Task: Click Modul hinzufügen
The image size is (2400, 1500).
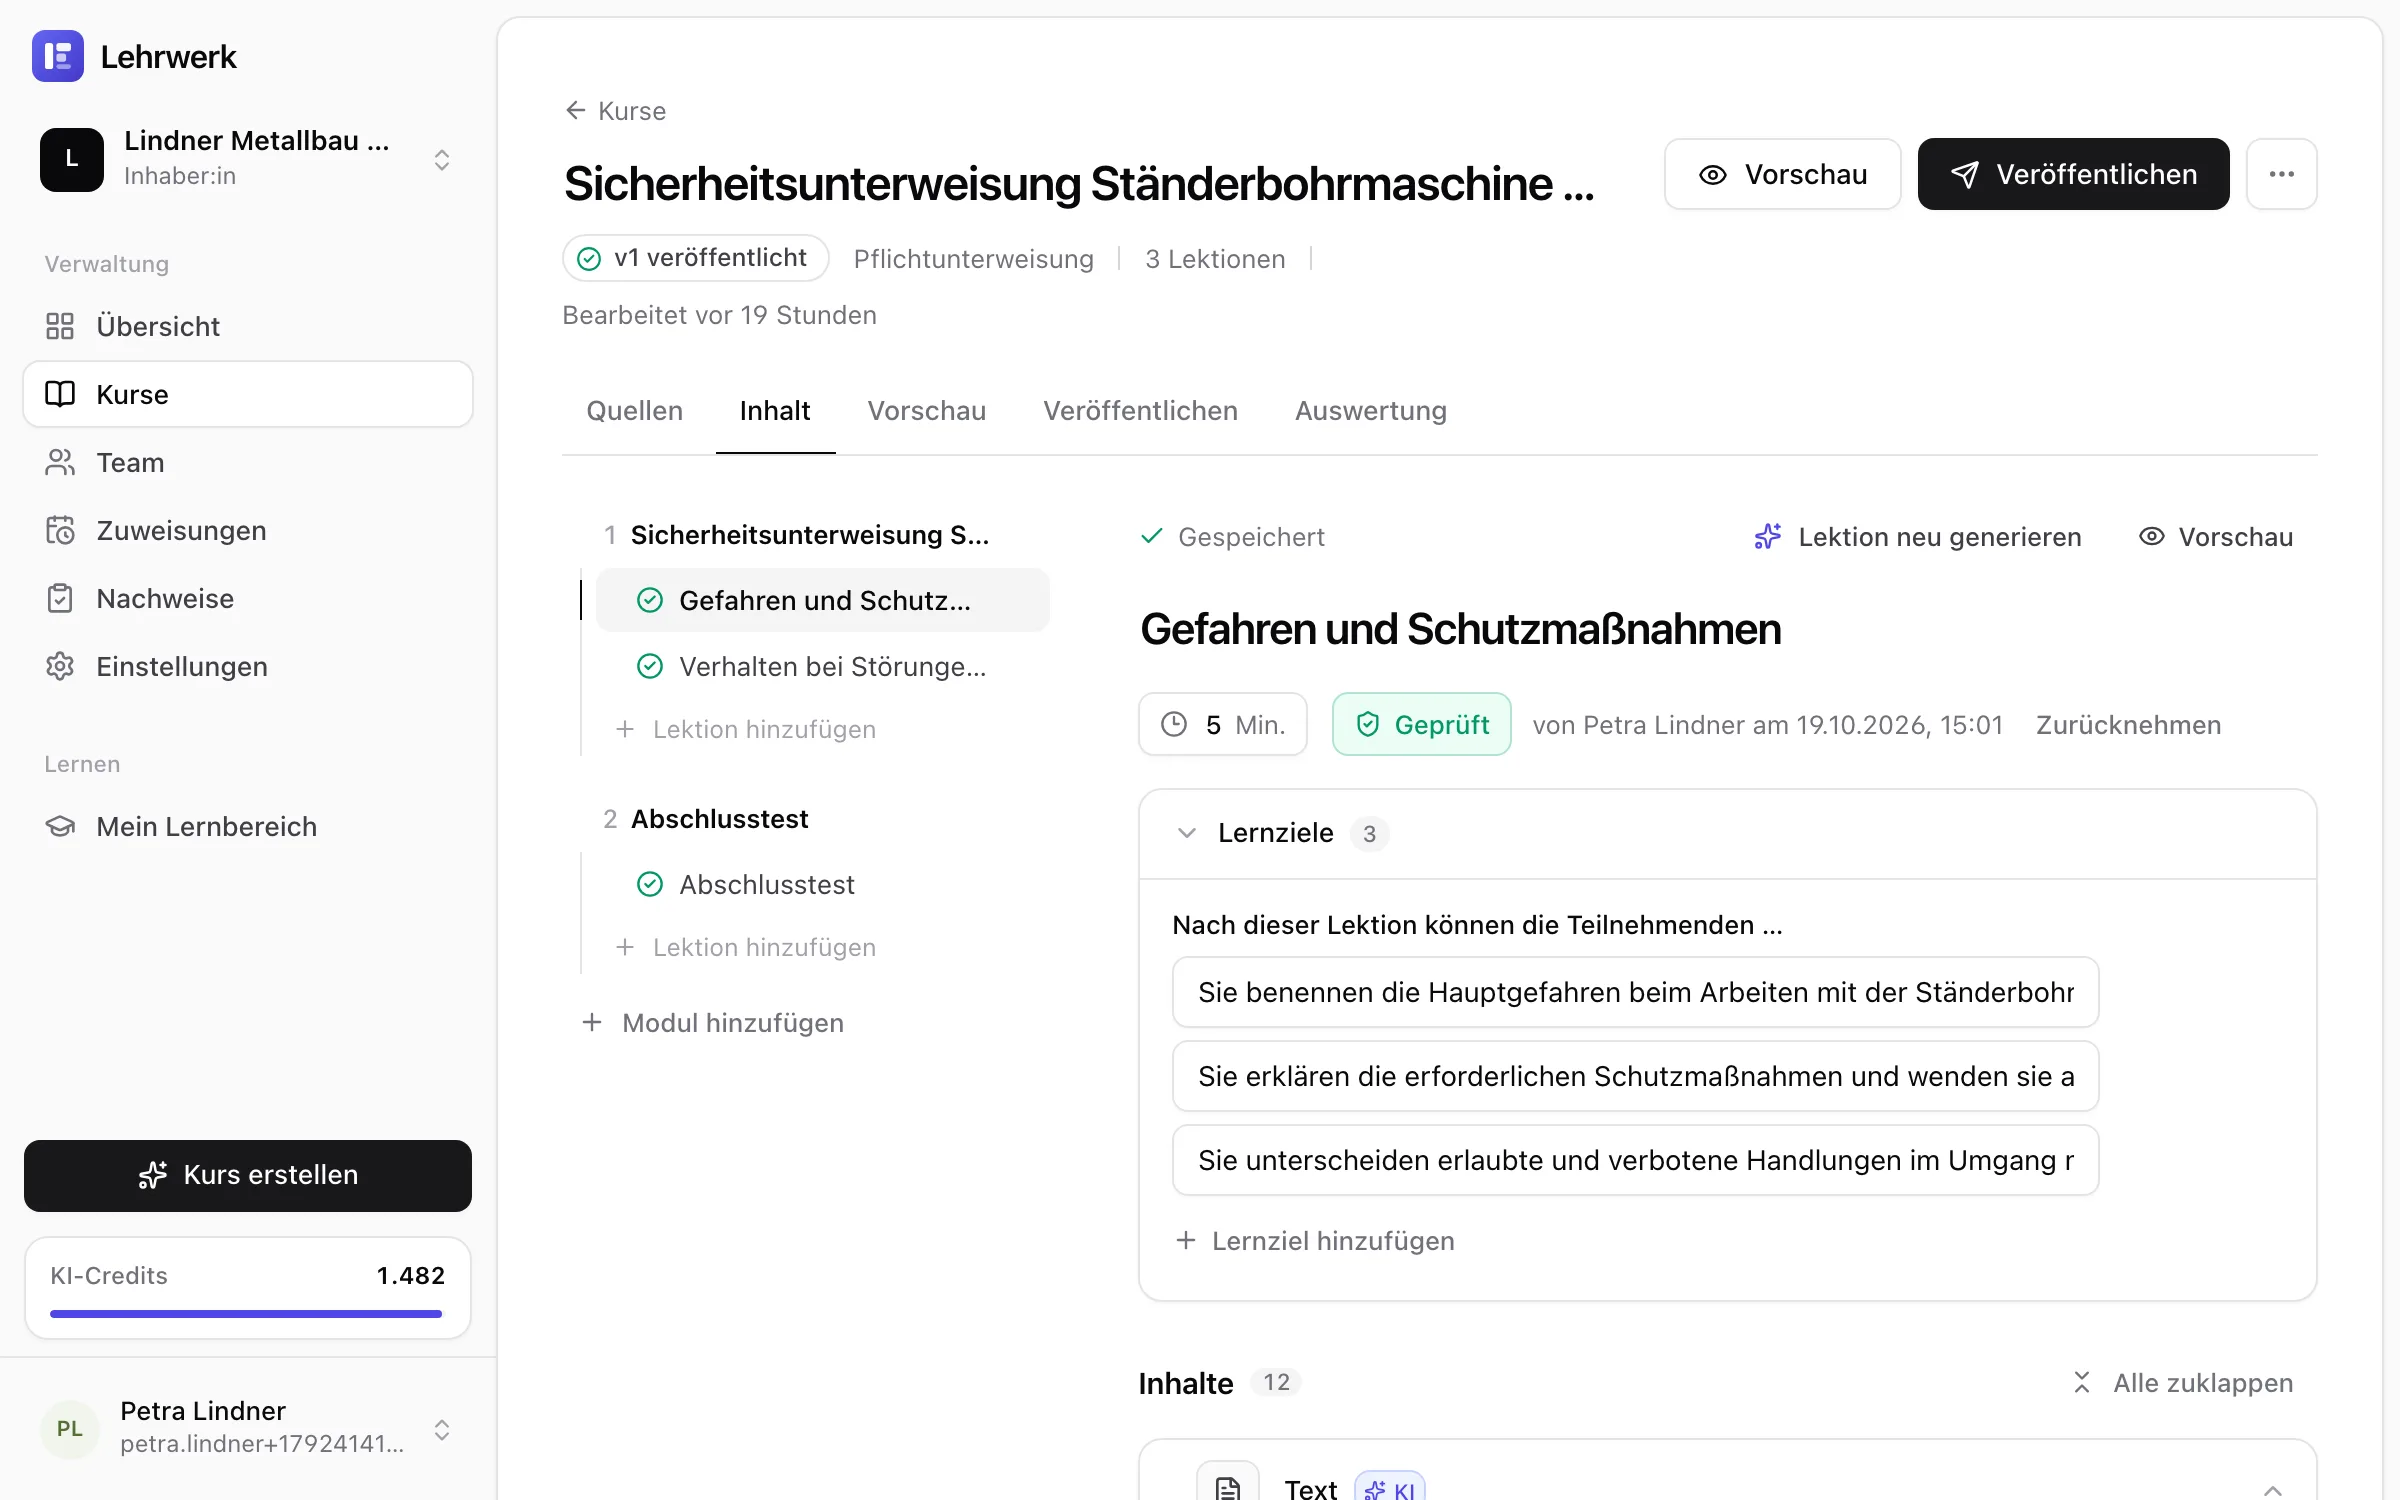Action: coord(713,1022)
